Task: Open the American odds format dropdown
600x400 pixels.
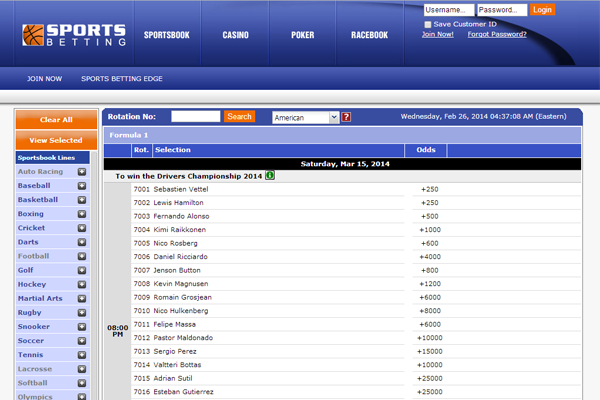Action: tap(305, 118)
